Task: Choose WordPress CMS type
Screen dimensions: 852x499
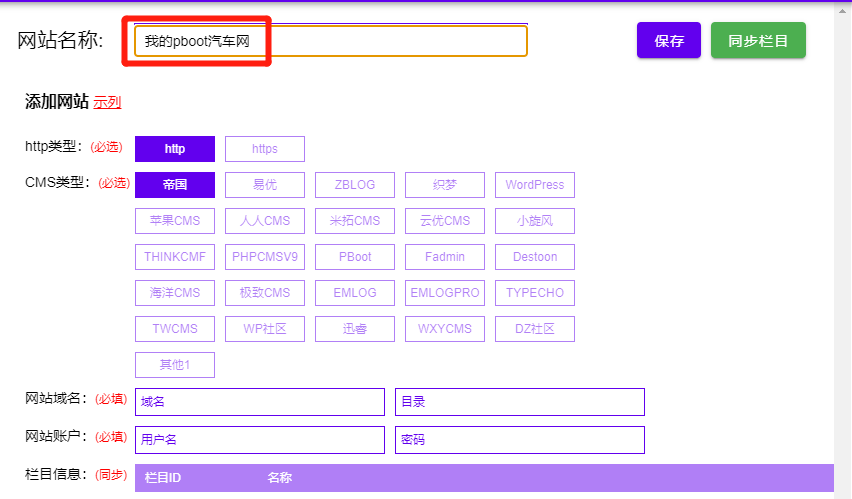Action: 535,185
